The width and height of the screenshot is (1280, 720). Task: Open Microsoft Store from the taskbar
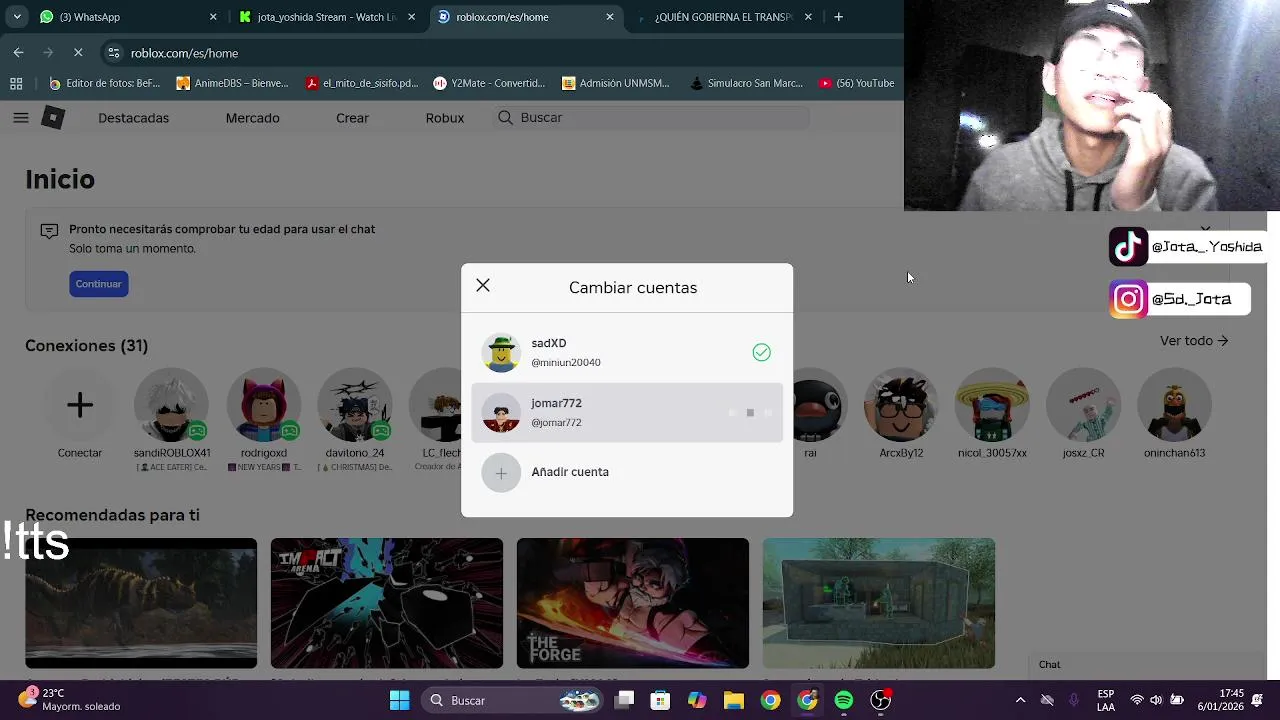(660, 700)
